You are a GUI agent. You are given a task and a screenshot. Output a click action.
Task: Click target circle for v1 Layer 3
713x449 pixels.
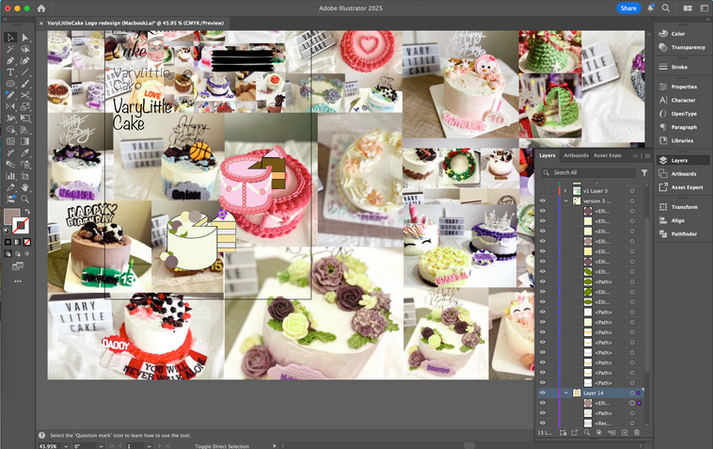click(x=632, y=191)
